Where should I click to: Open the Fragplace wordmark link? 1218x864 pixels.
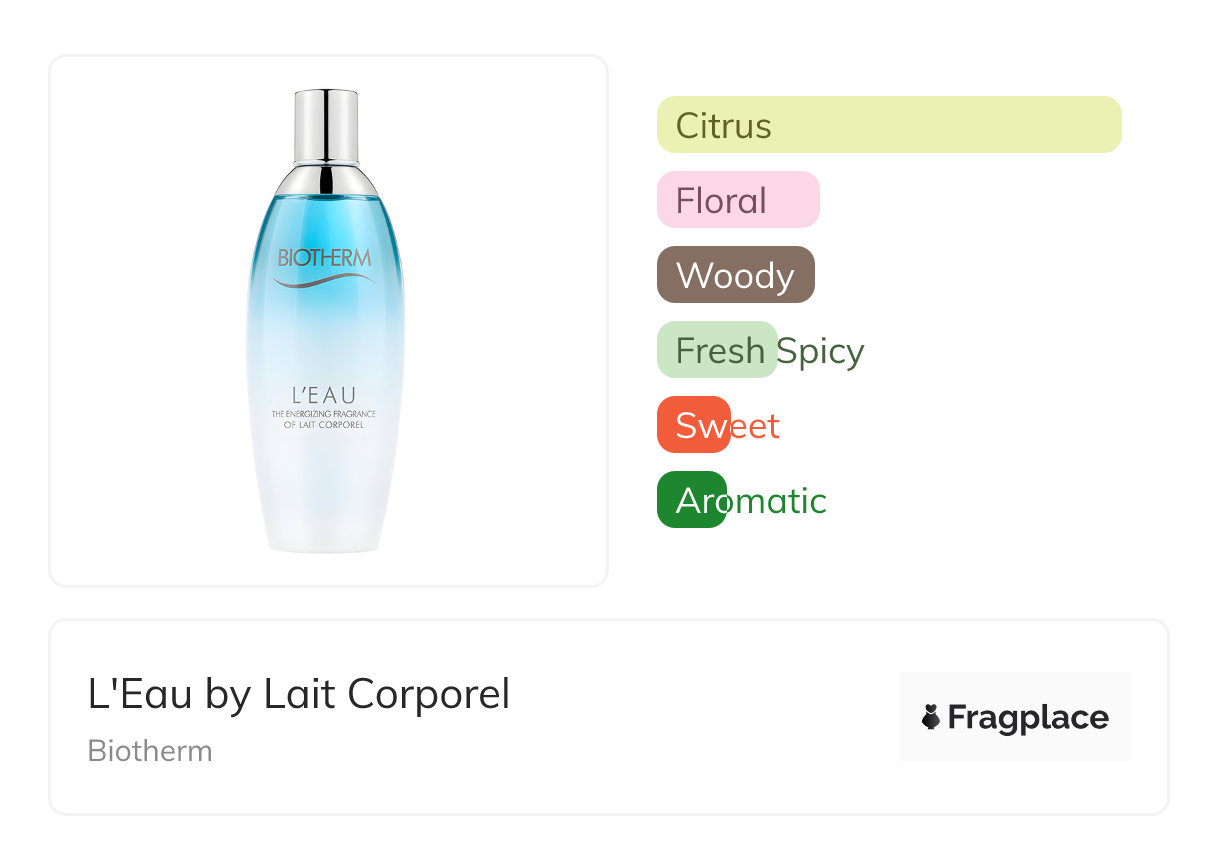(x=1028, y=718)
